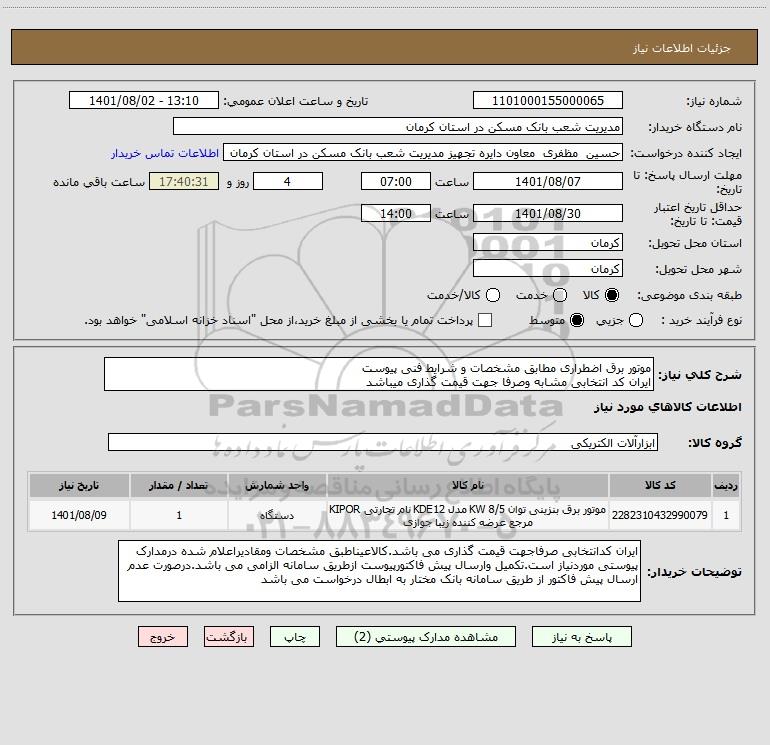
Task: Click the پاسخ به نیاز button
Action: [582, 637]
